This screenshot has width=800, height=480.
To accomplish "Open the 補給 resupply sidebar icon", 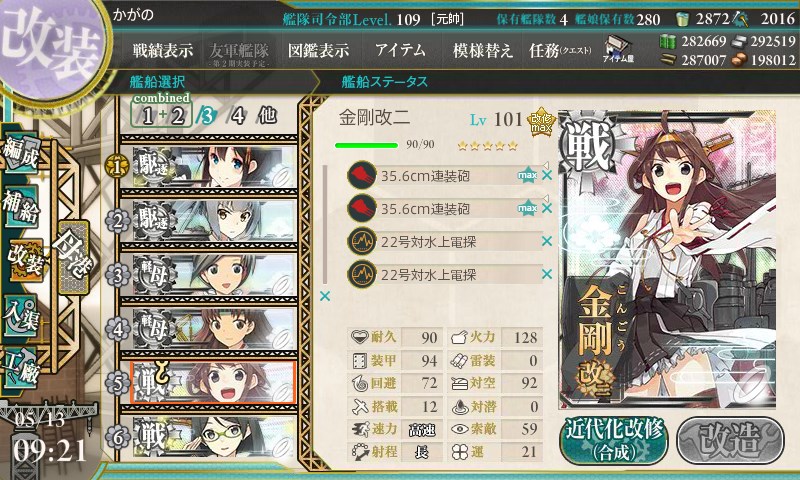I will 20,208.
